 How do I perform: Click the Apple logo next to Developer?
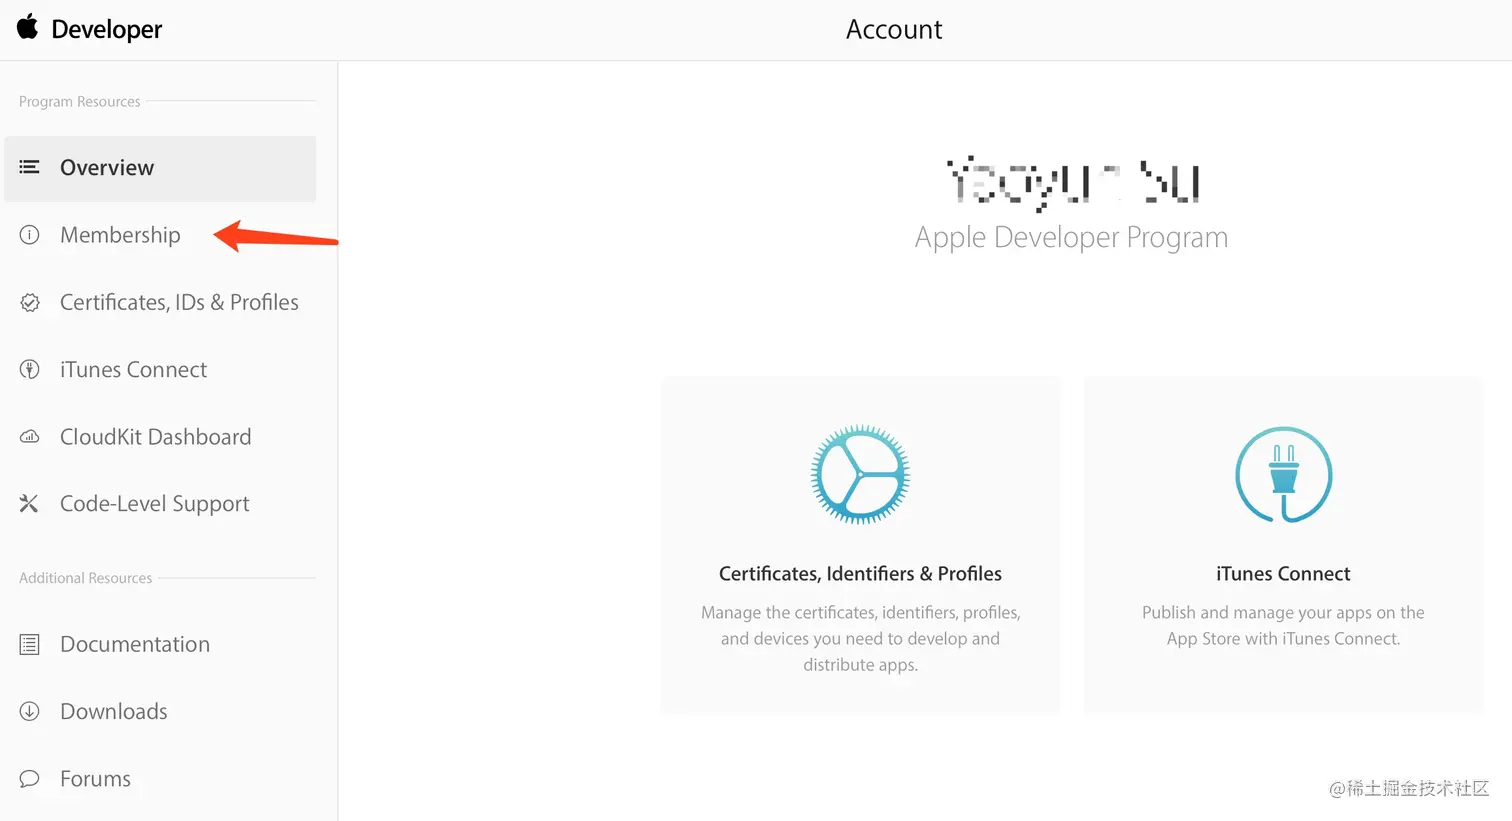pos(27,28)
